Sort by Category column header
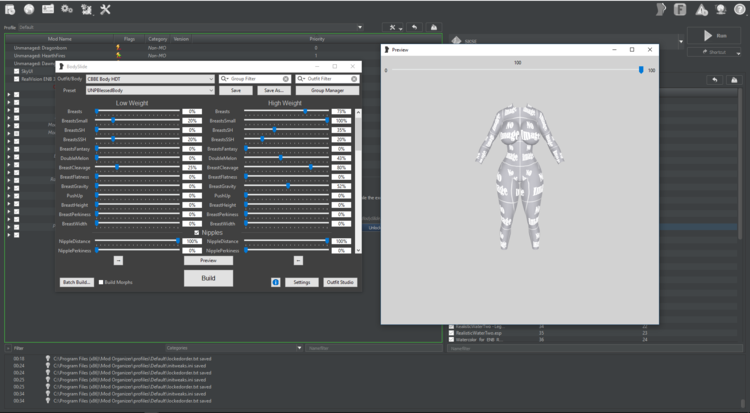 (x=157, y=39)
